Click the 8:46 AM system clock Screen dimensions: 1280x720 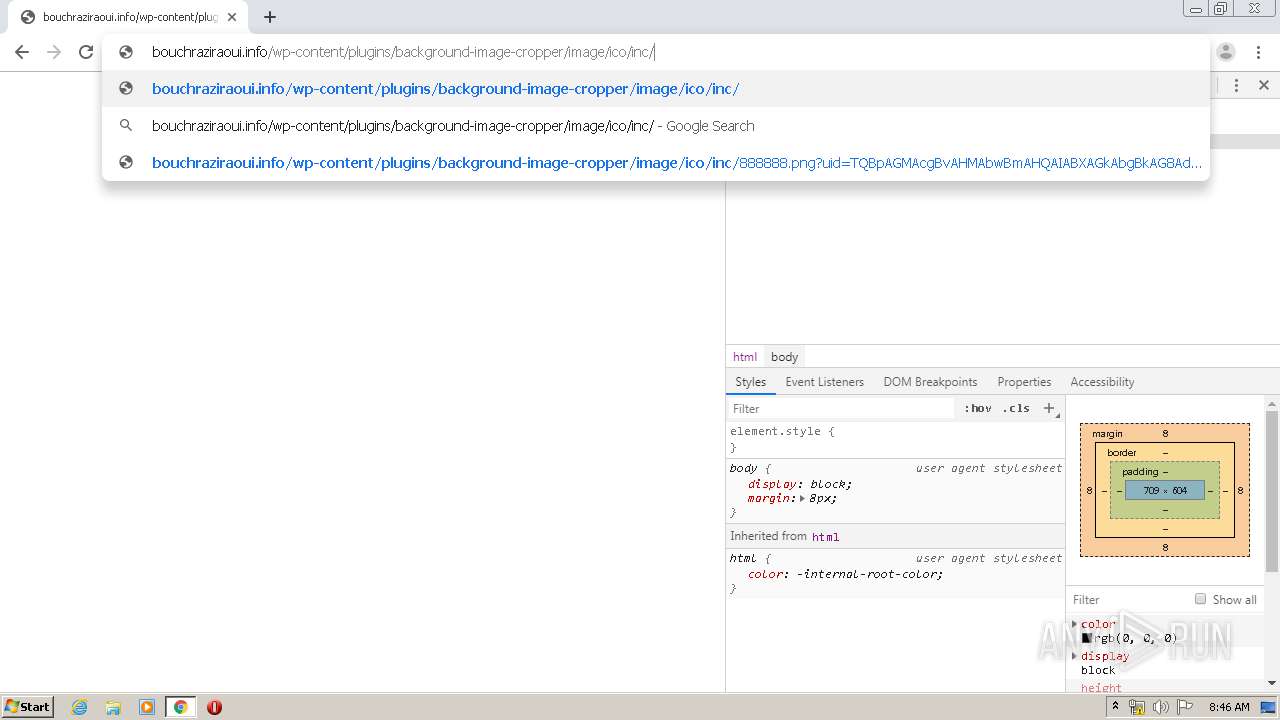[1229, 707]
